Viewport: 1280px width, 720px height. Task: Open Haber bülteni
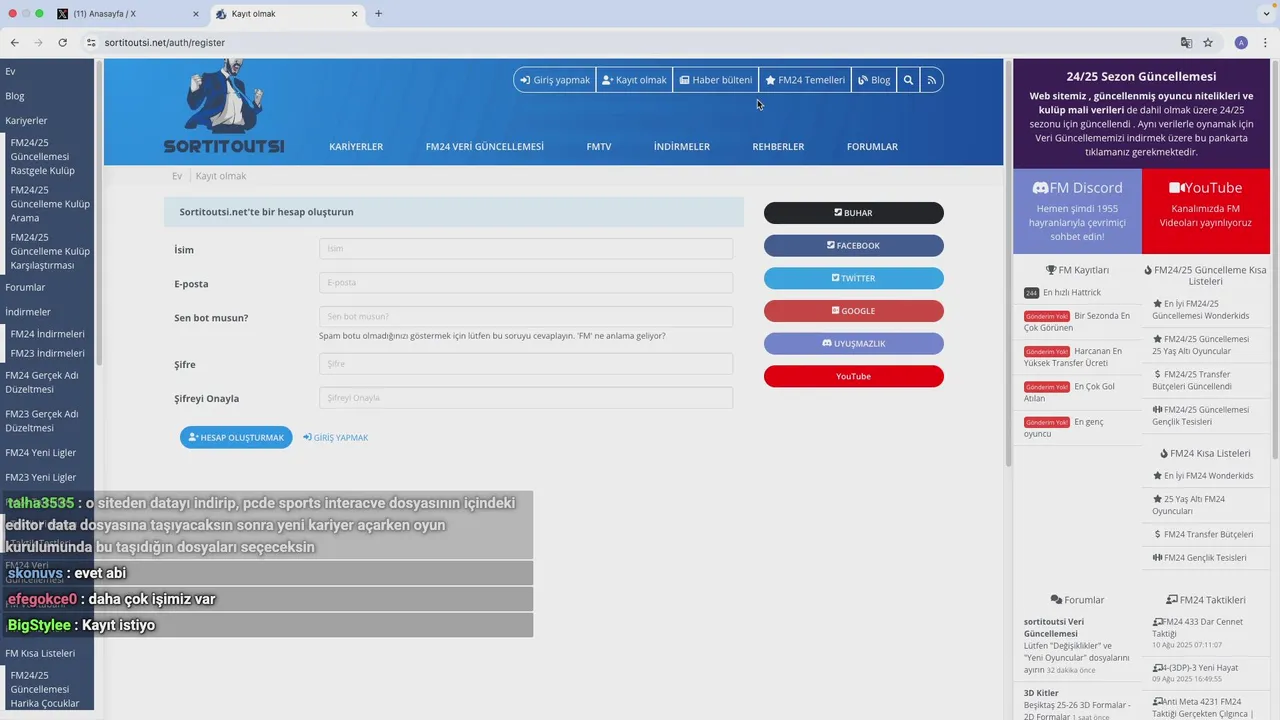point(716,80)
